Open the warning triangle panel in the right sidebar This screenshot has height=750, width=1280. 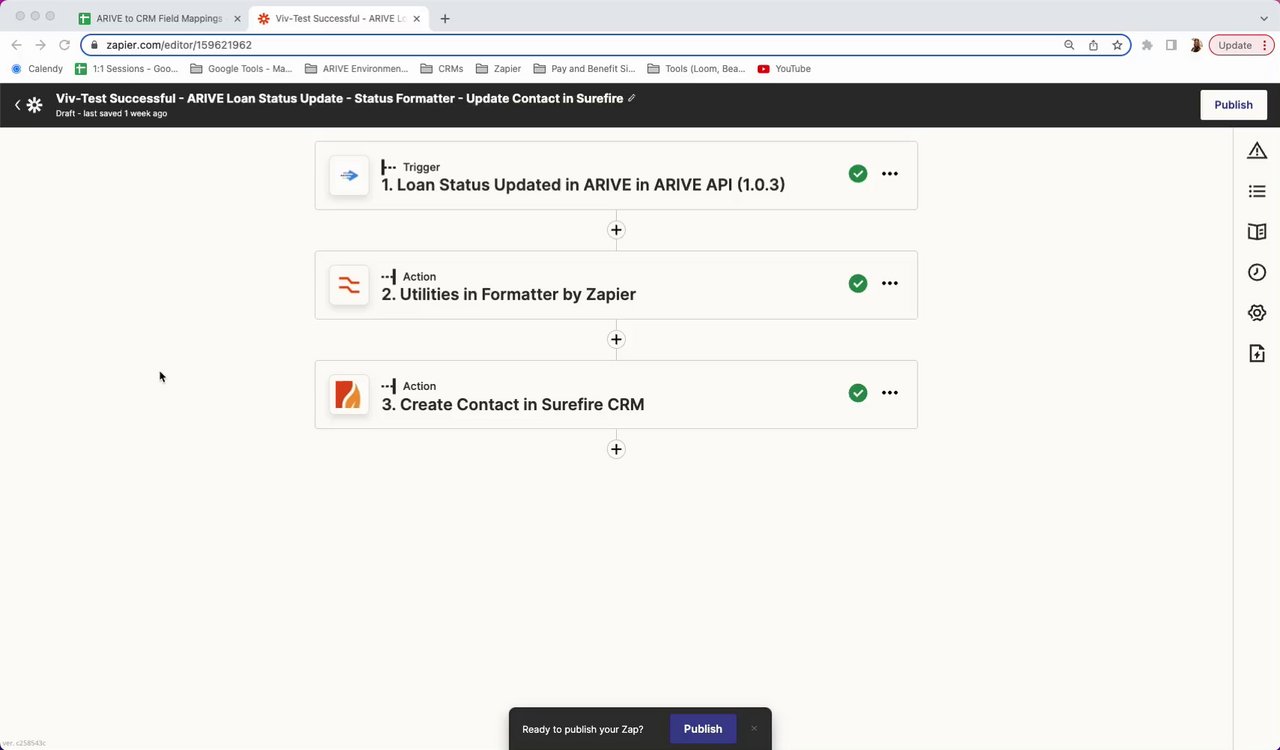[1257, 151]
